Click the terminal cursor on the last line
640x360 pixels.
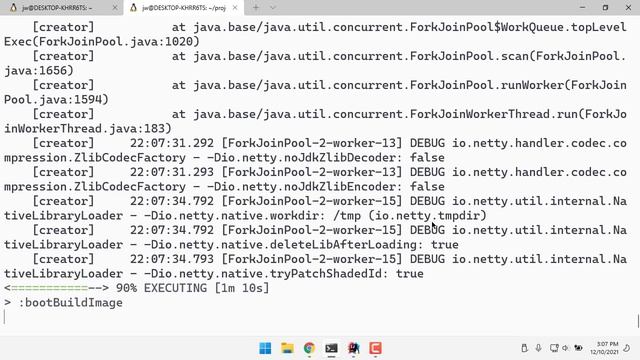click(x=4, y=317)
